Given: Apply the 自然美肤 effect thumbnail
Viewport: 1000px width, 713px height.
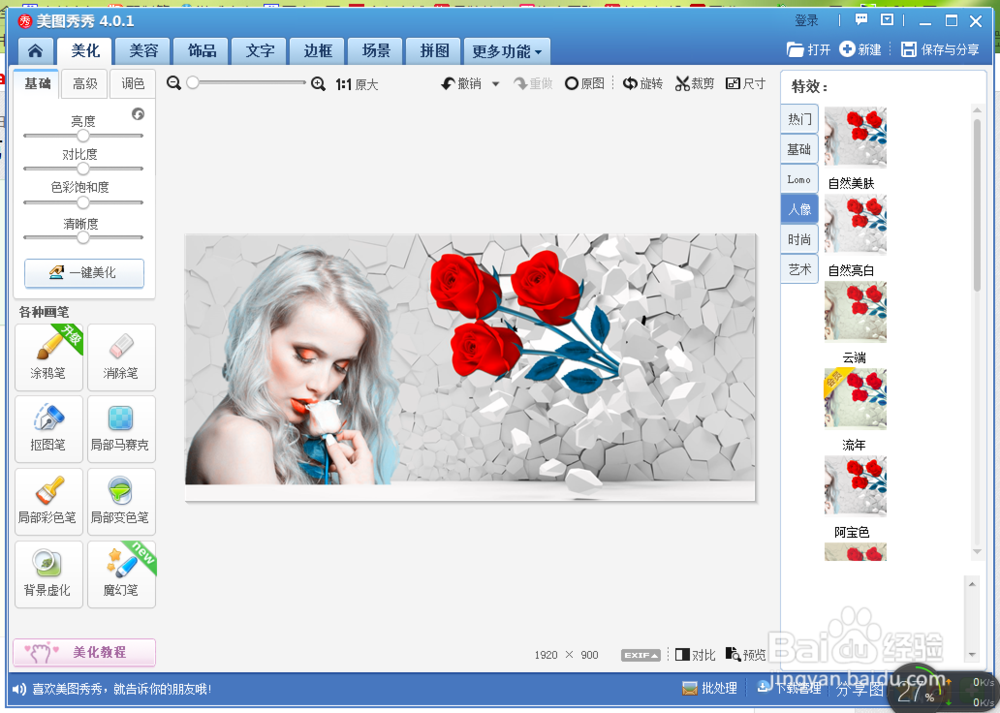Looking at the screenshot, I should (x=855, y=136).
